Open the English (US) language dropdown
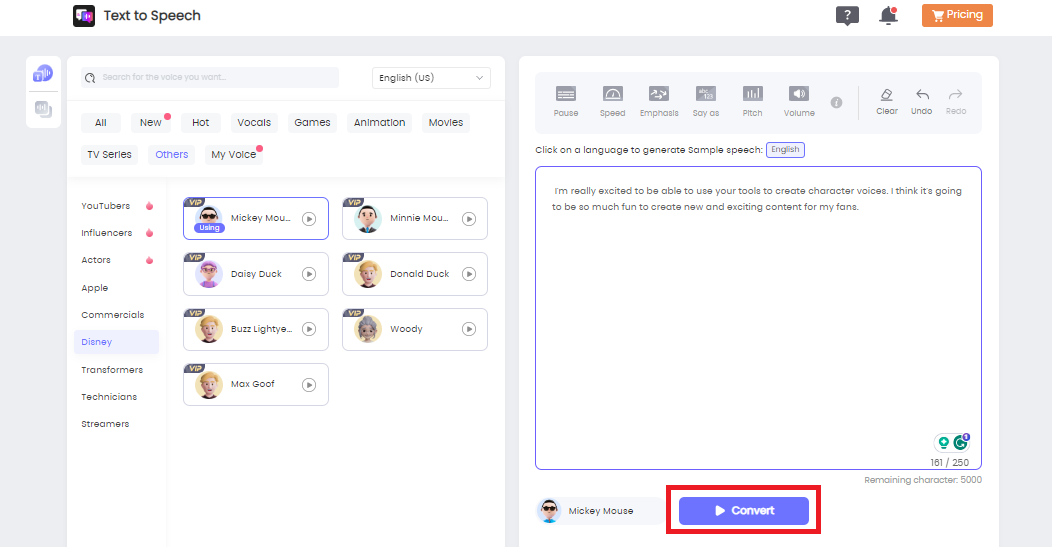This screenshot has height=547, width=1052. [431, 78]
